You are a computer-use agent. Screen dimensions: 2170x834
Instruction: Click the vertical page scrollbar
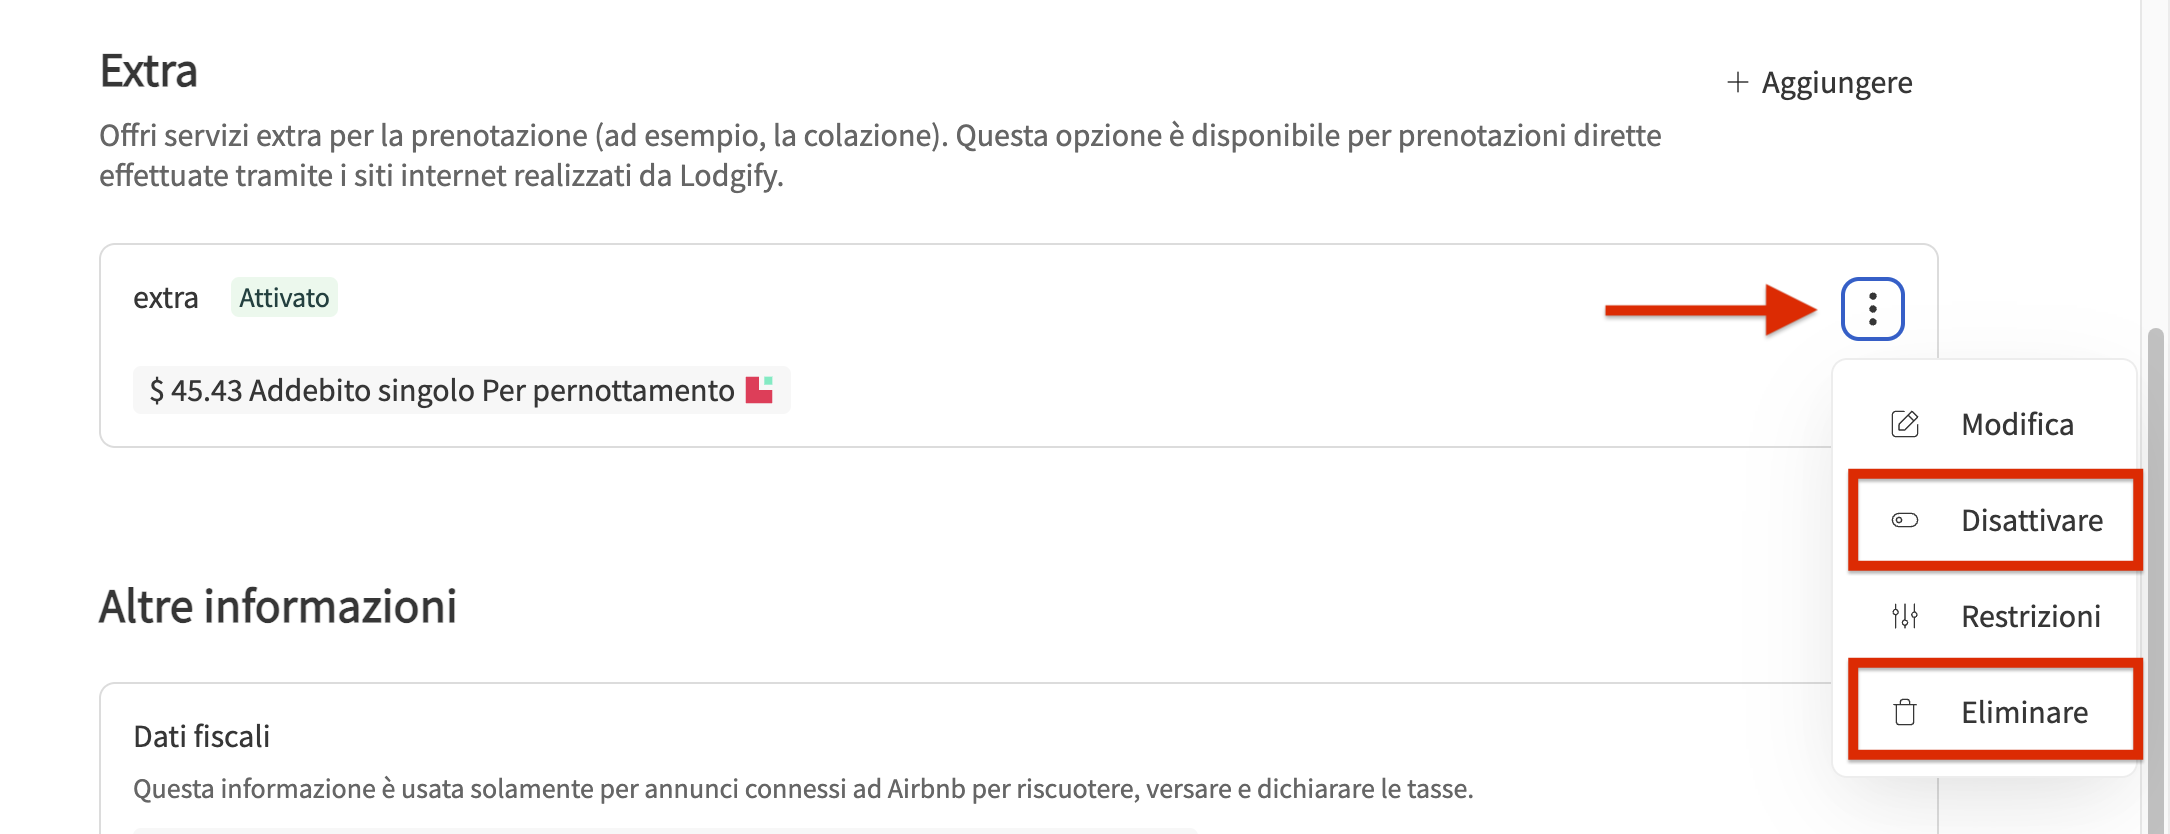coord(2155,580)
